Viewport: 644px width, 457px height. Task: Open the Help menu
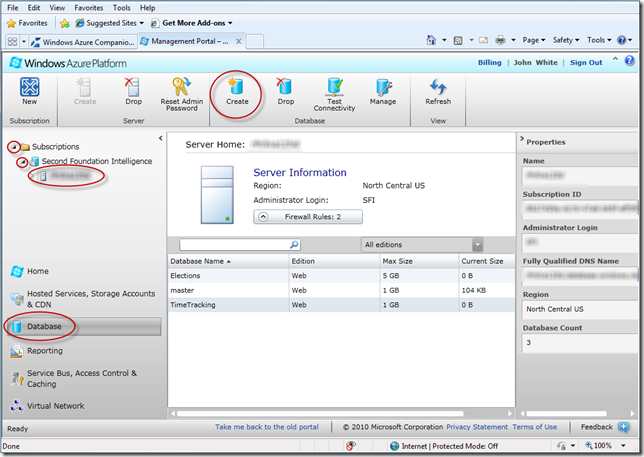click(147, 8)
